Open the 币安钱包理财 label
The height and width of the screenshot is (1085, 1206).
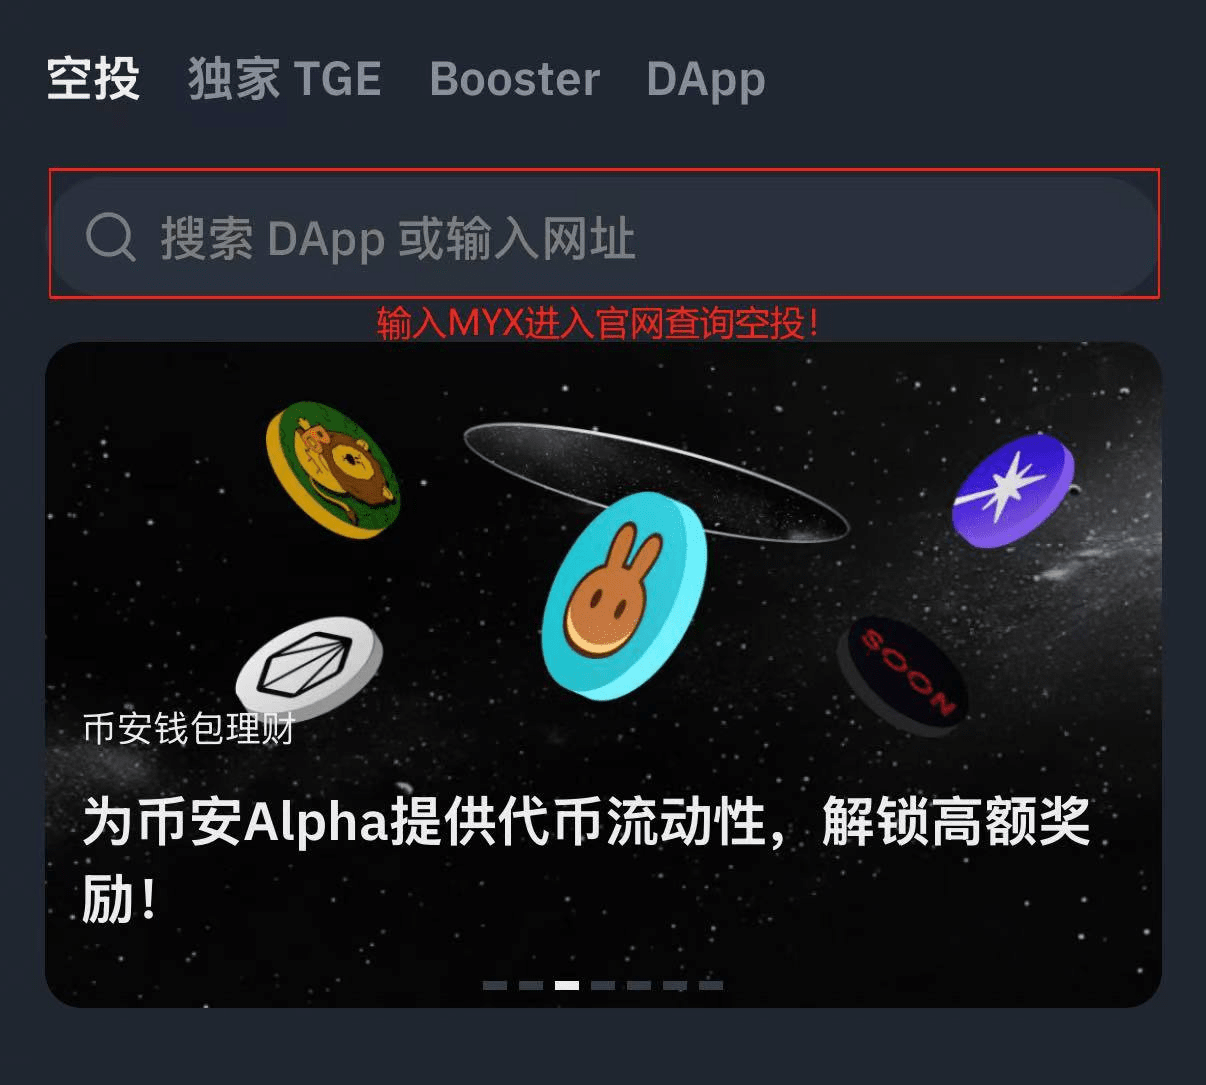(x=189, y=729)
